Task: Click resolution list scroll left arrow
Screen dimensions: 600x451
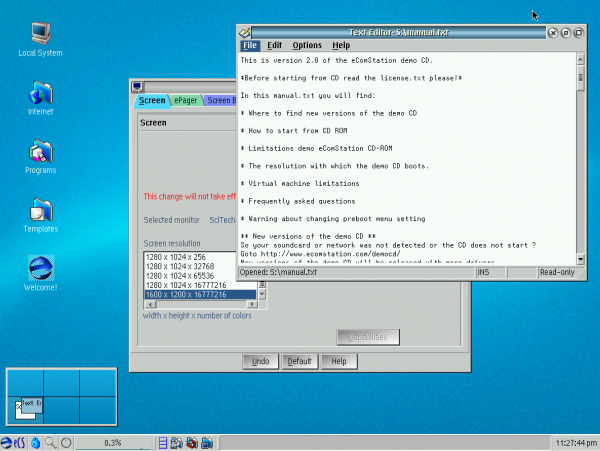Action: pyautogui.click(x=150, y=304)
